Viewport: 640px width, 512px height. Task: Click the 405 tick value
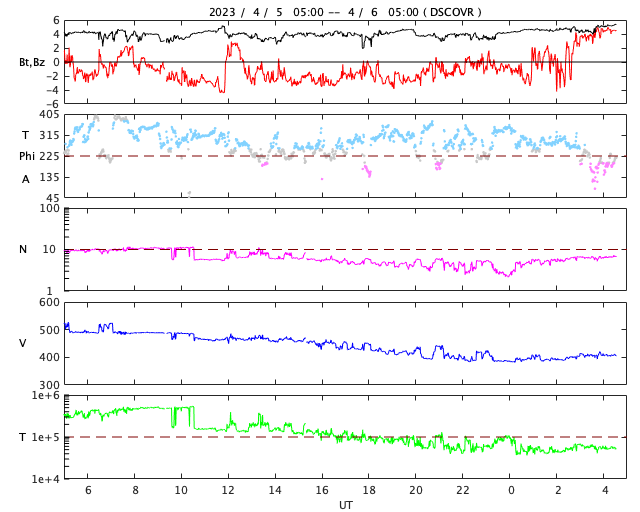[49, 115]
